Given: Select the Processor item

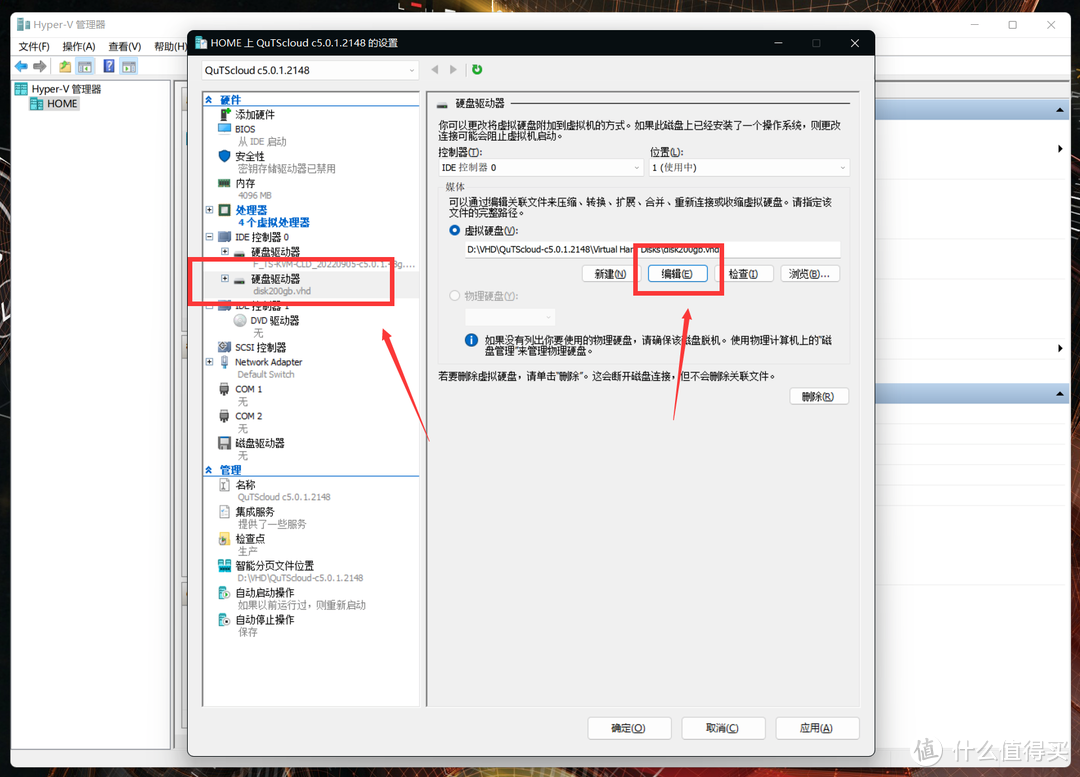Looking at the screenshot, I should [x=251, y=210].
